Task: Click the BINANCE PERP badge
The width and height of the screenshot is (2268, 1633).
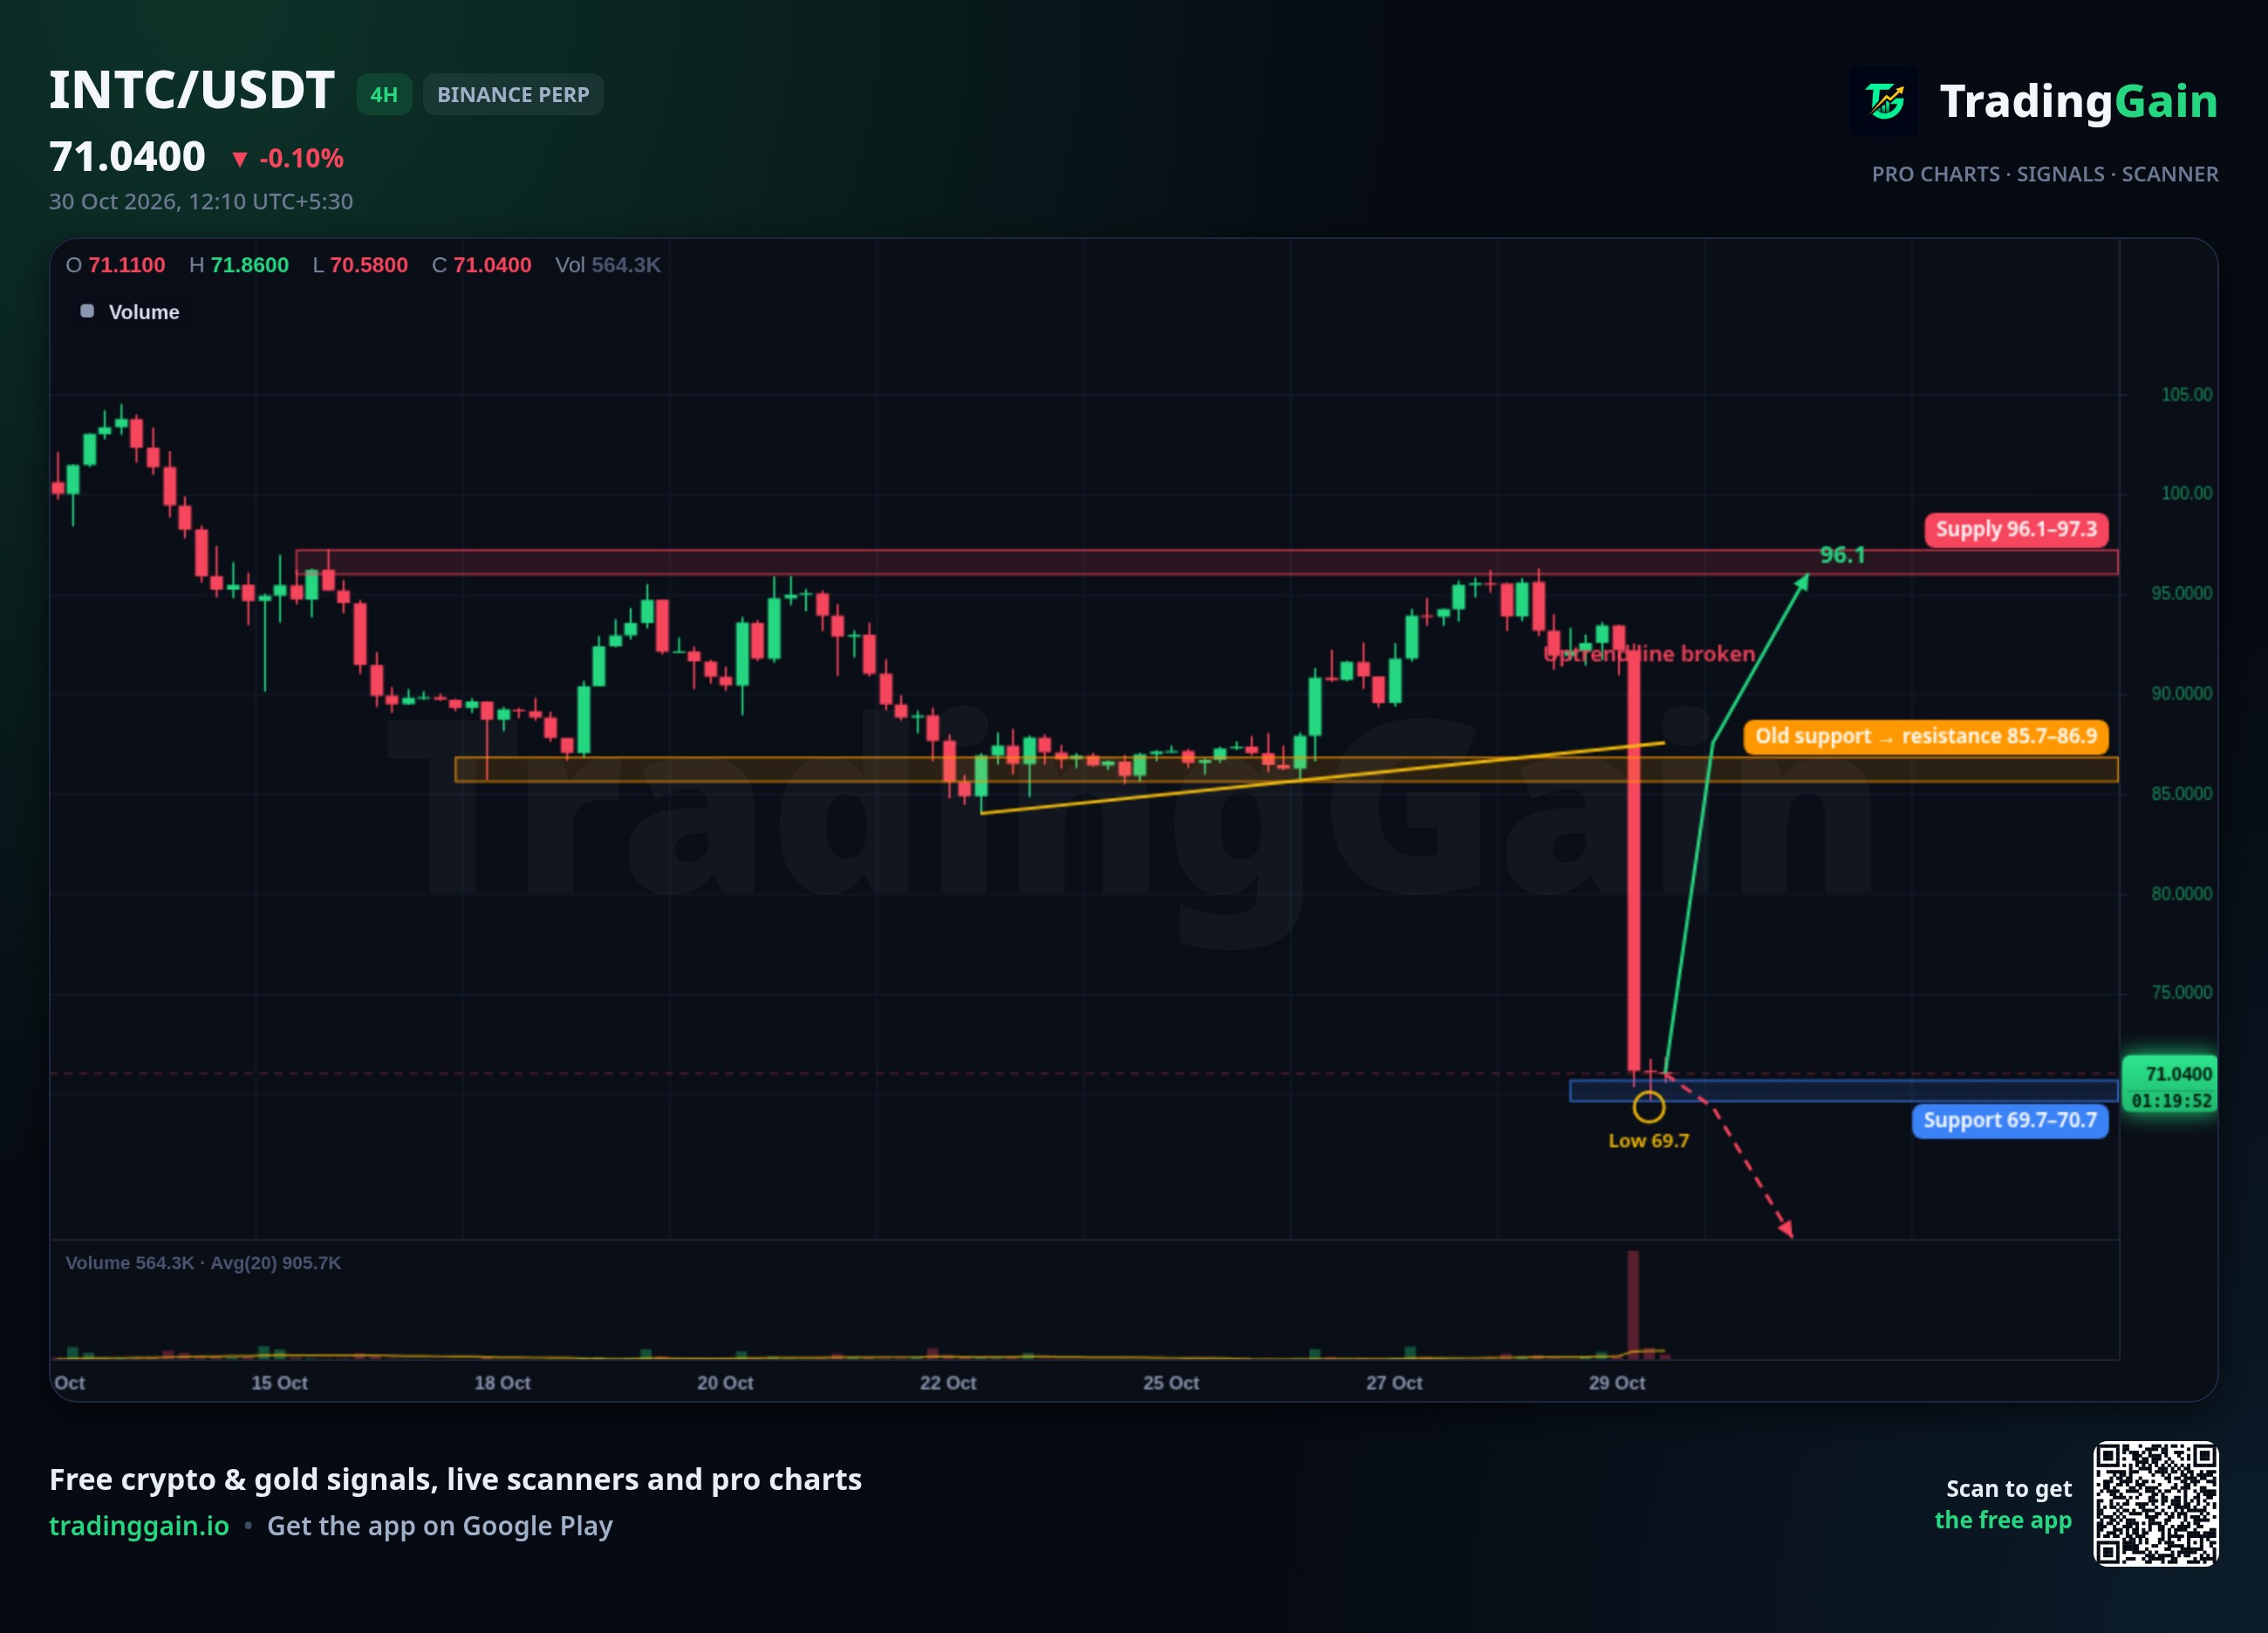Action: coord(513,95)
